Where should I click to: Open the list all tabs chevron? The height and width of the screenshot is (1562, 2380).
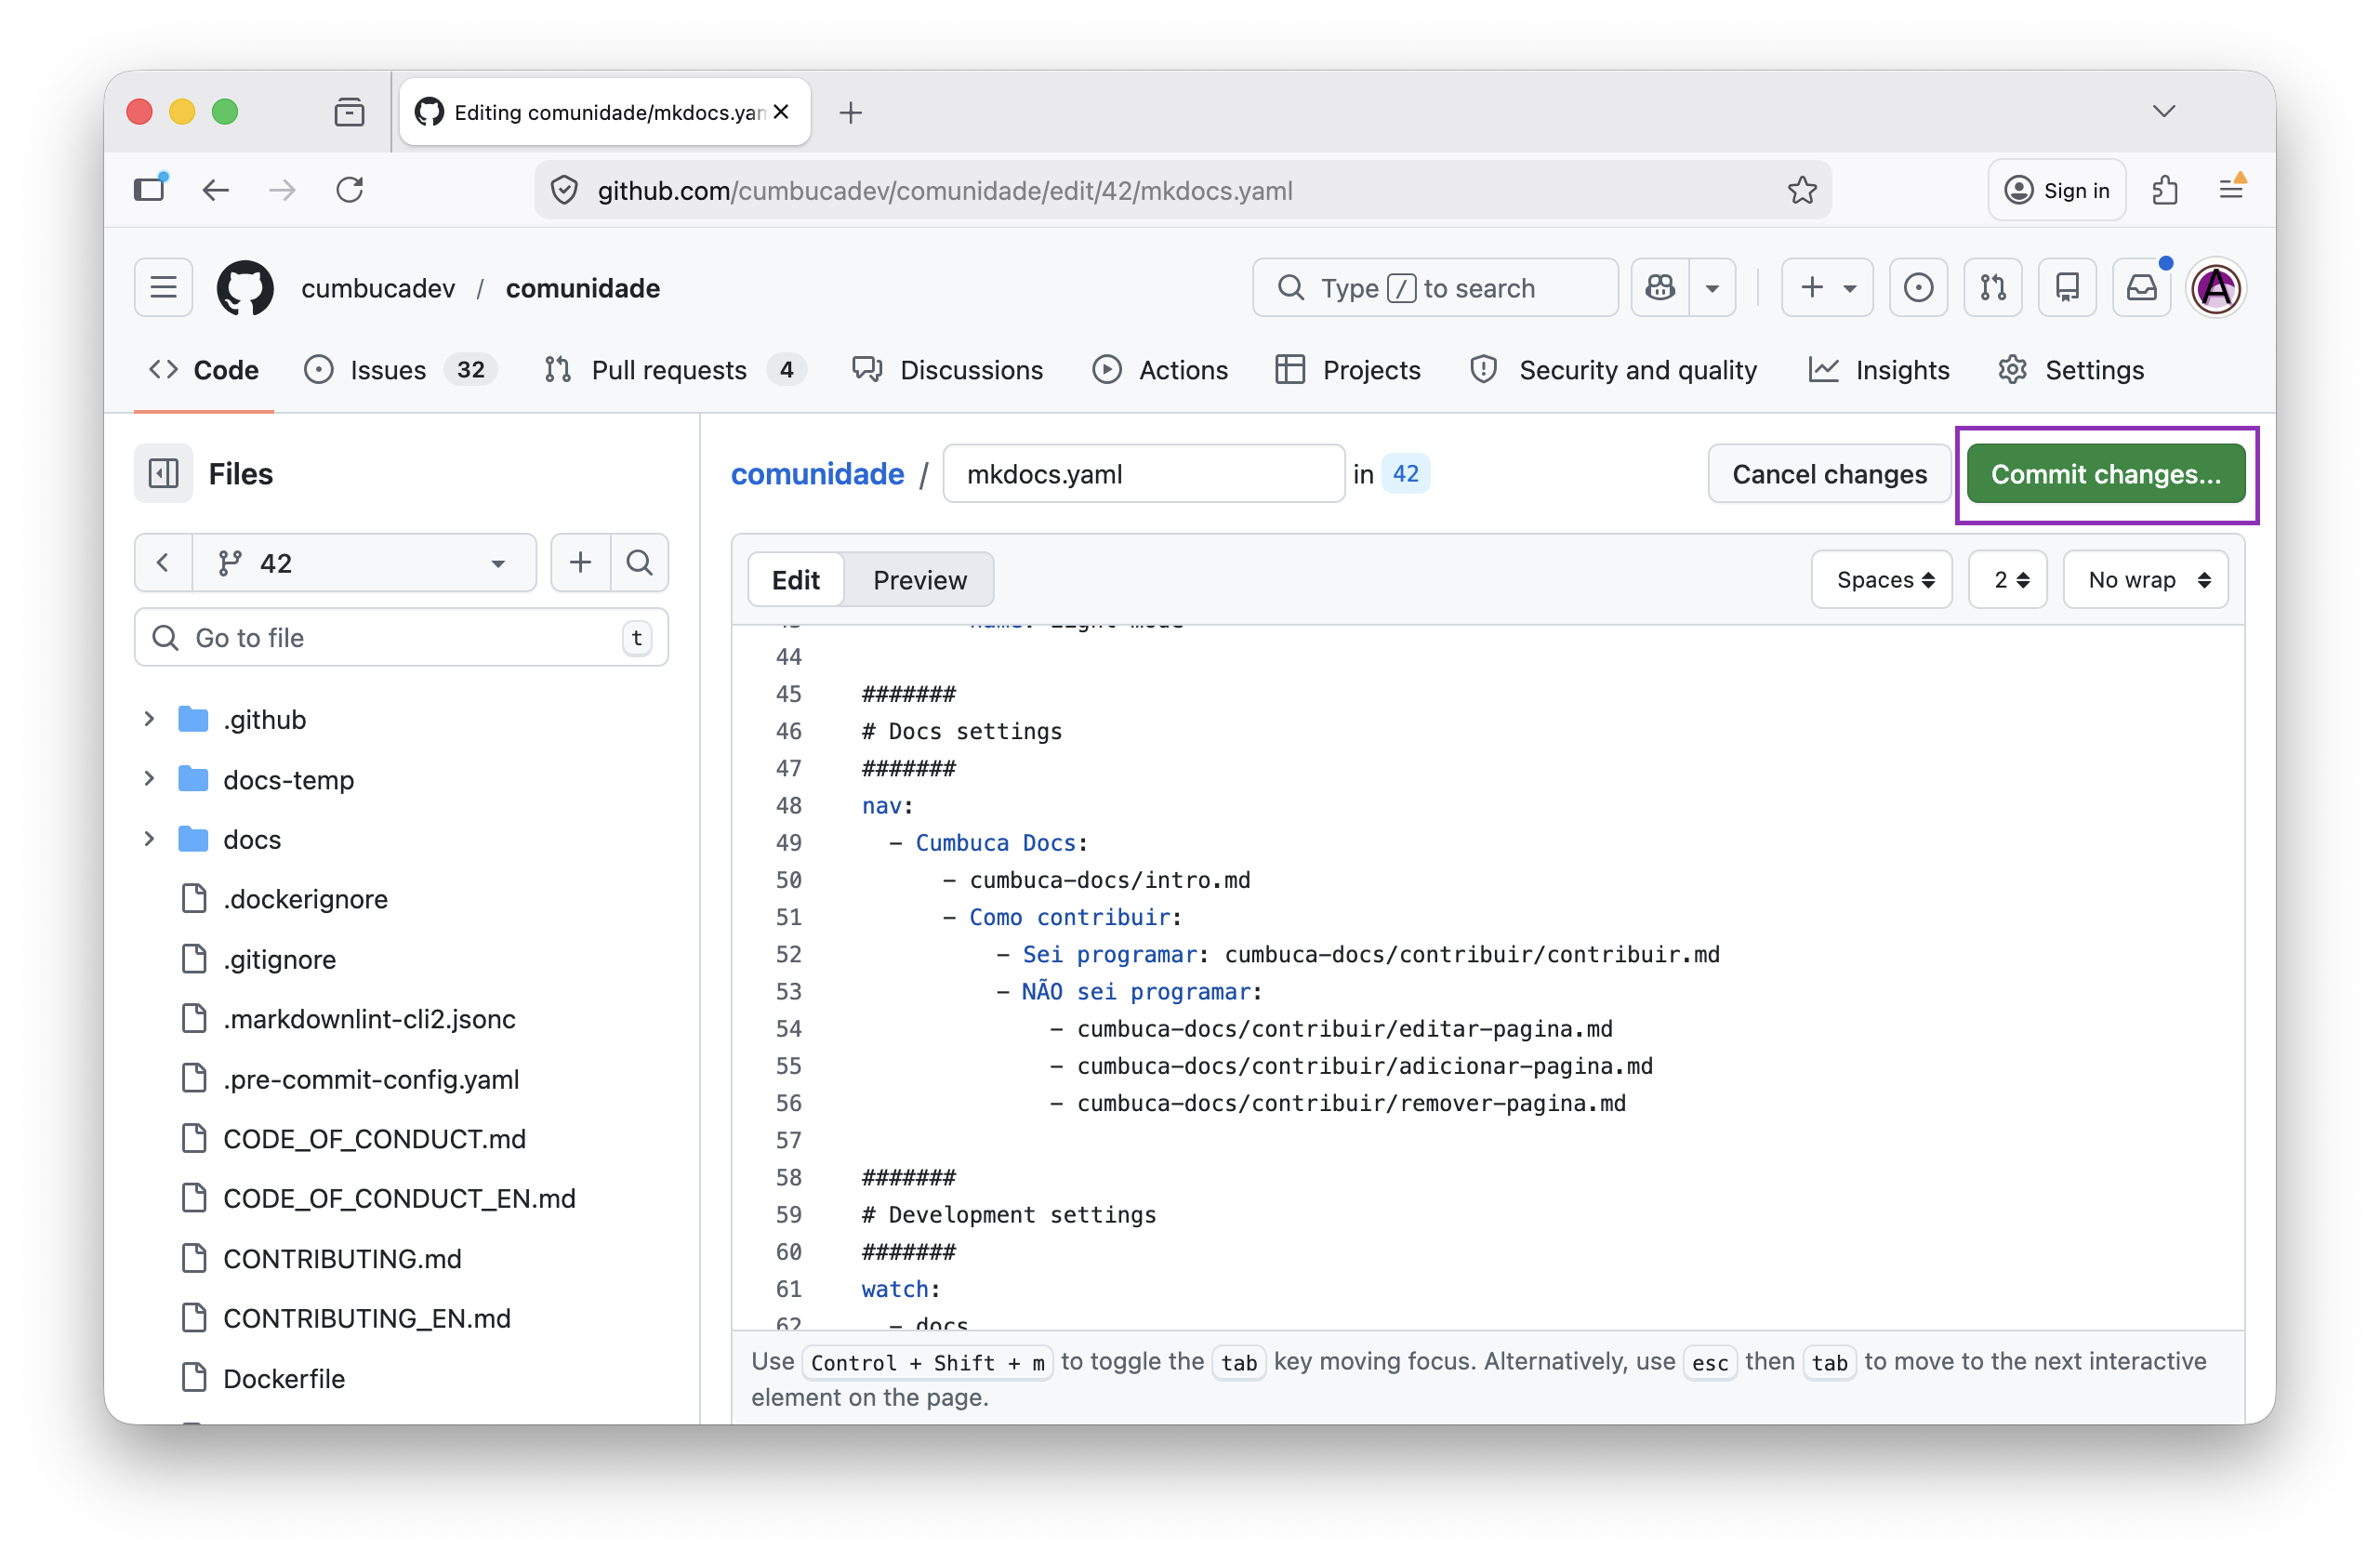[x=2164, y=111]
